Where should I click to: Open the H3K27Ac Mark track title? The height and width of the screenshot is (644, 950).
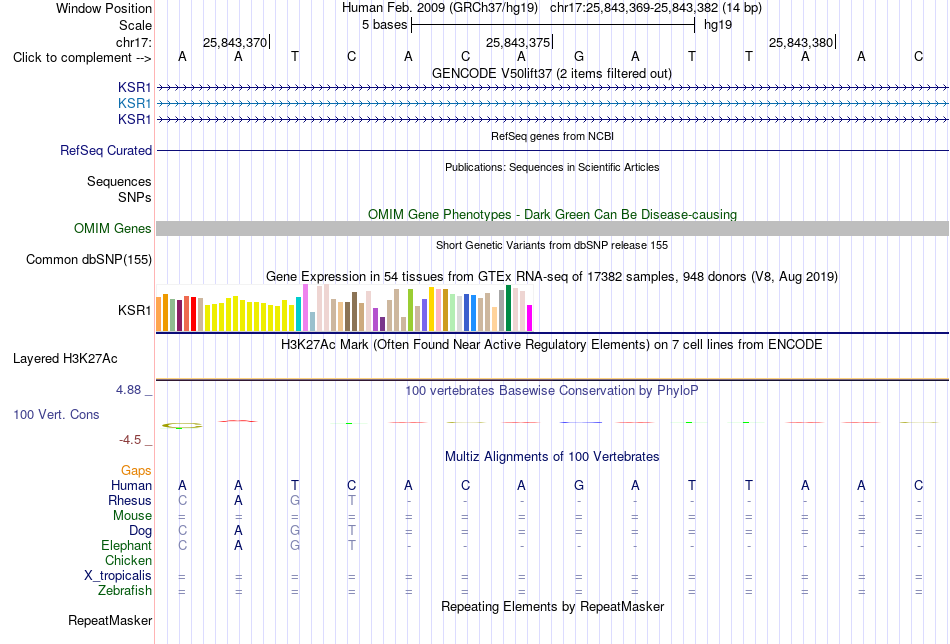pos(551,345)
